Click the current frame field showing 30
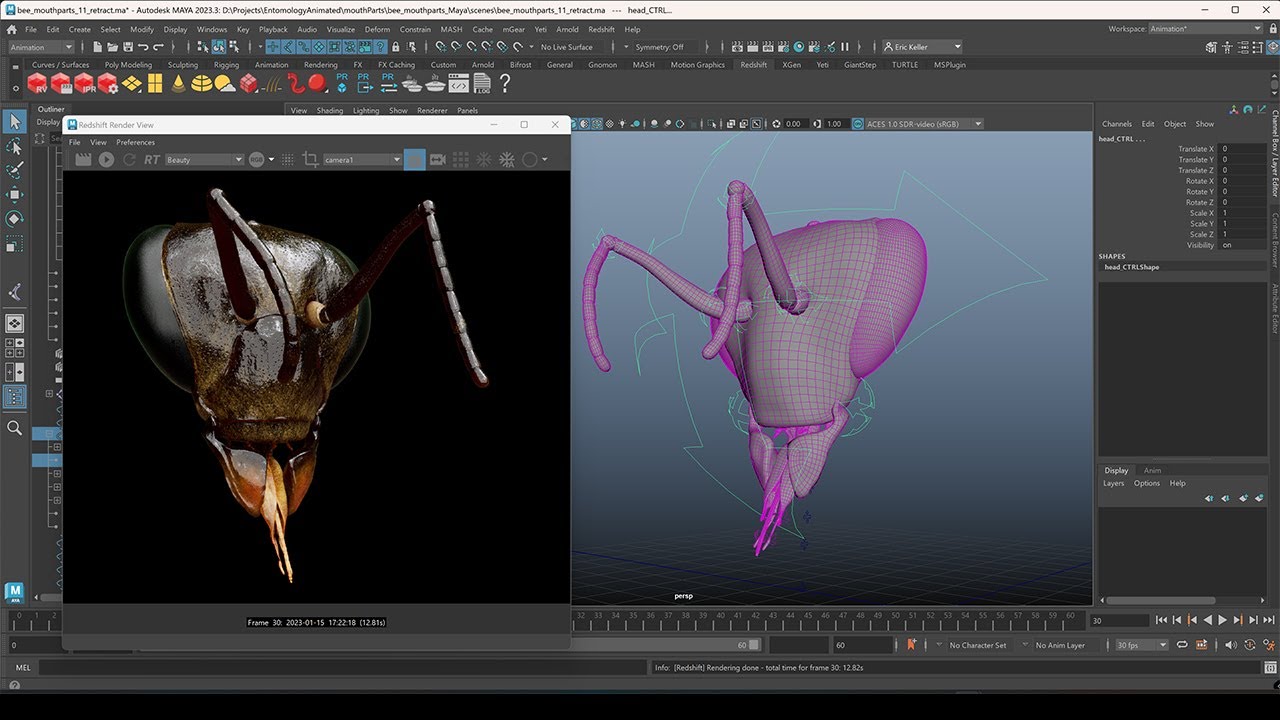Image resolution: width=1280 pixels, height=720 pixels. 1119,620
